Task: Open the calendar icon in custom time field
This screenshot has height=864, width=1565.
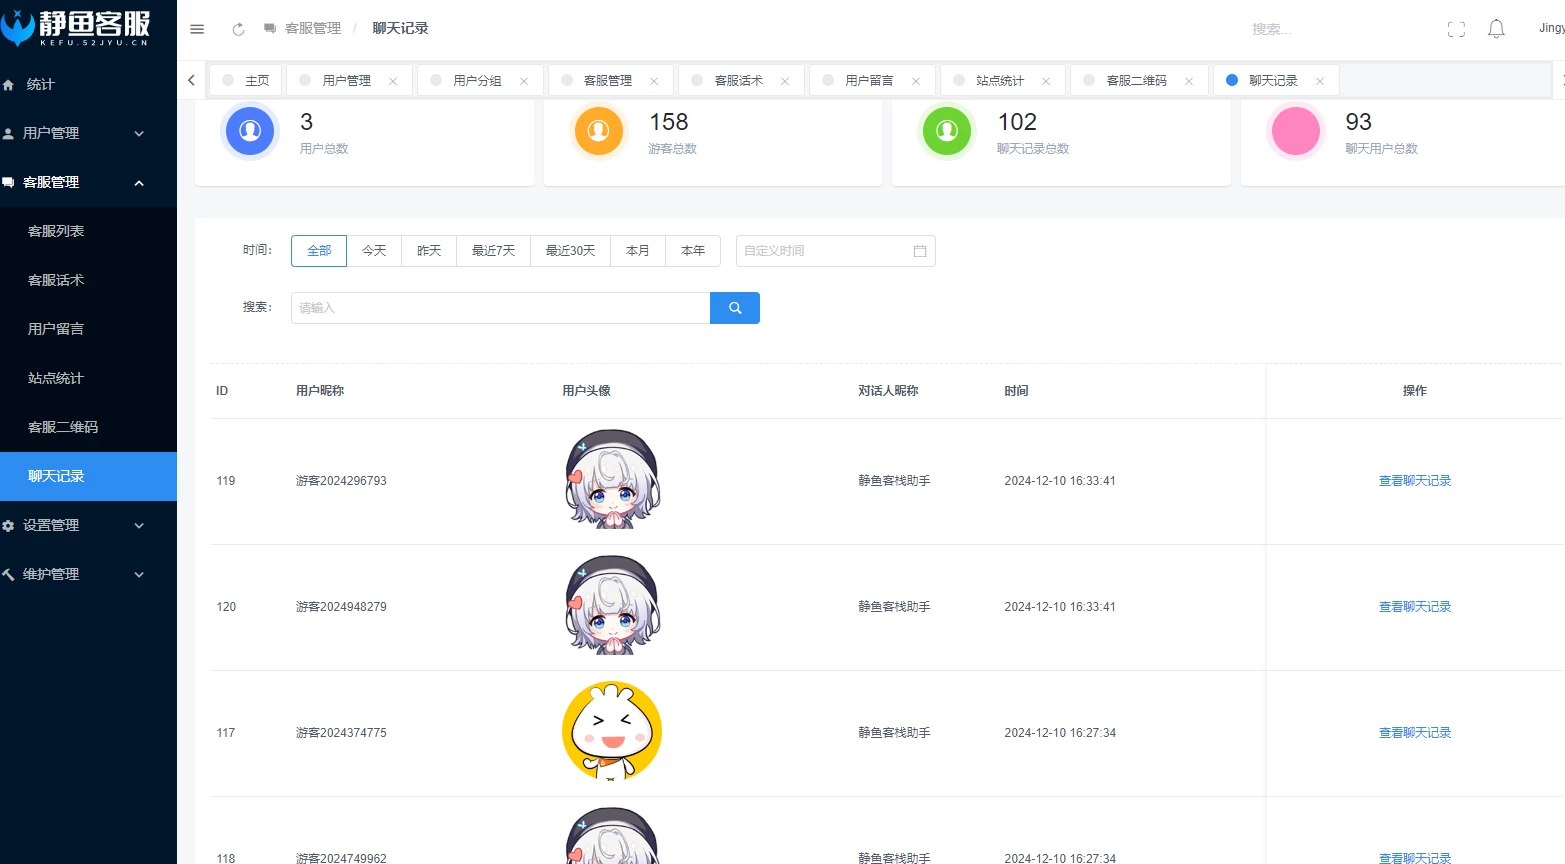Action: (920, 251)
